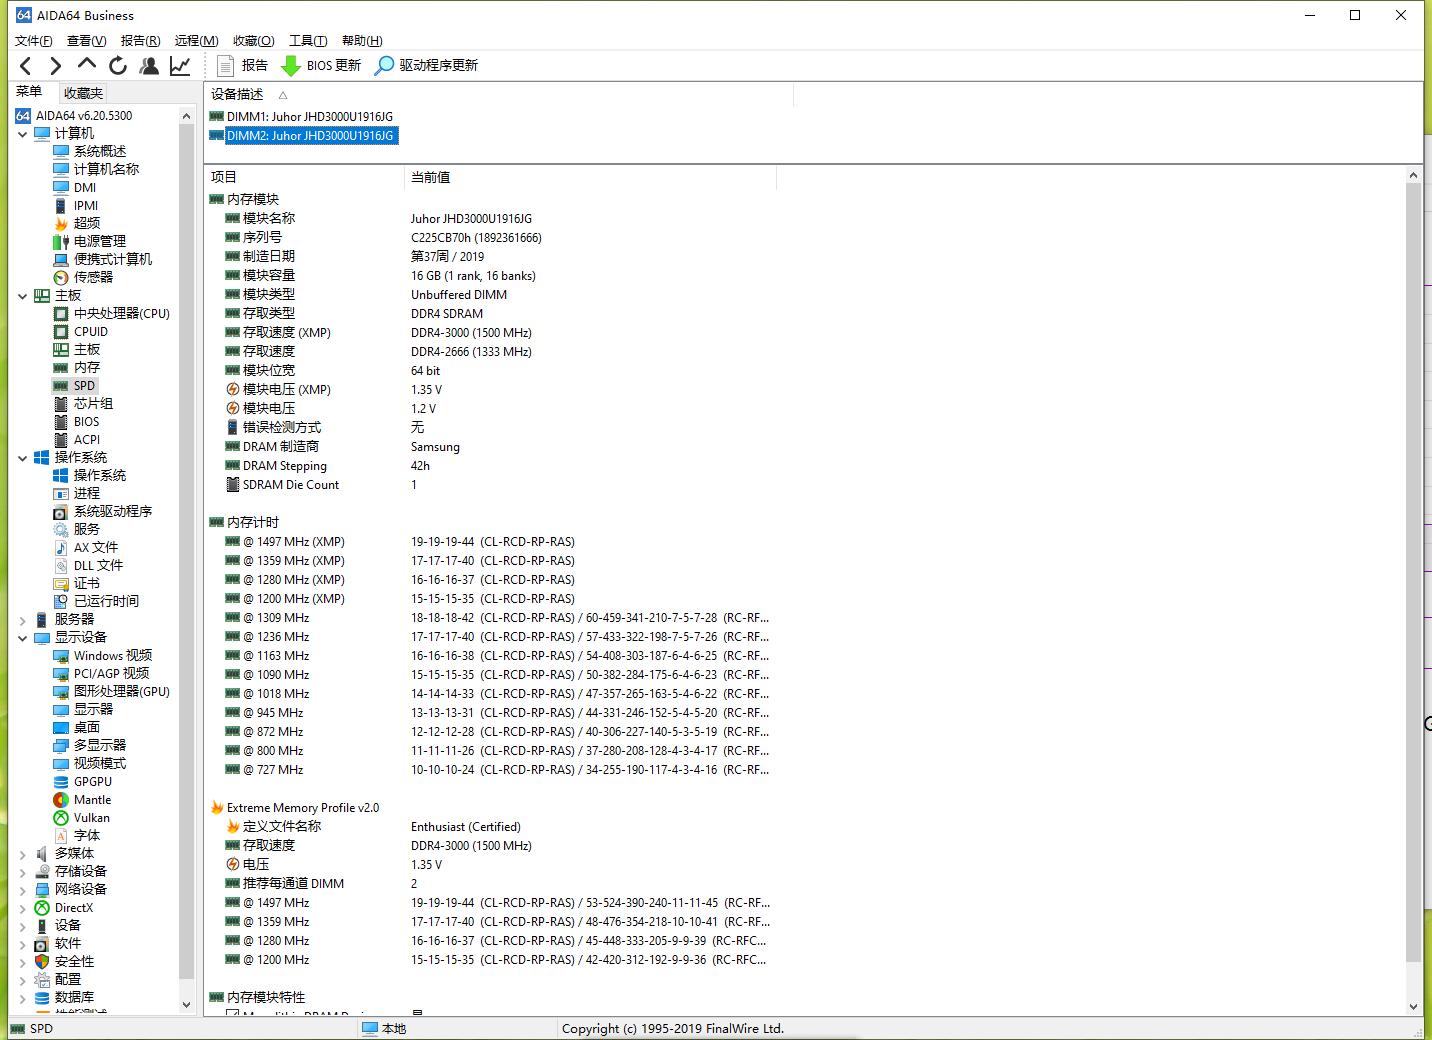The height and width of the screenshot is (1040, 1432).
Task: Click the 序列号 value C225CB70h (1892361666)
Action: tap(476, 238)
